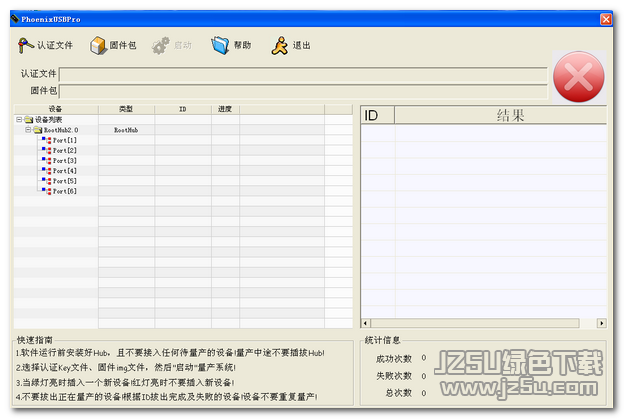
Task: Click the PhoenixUSBPro title bar app icon
Action: tap(15, 19)
